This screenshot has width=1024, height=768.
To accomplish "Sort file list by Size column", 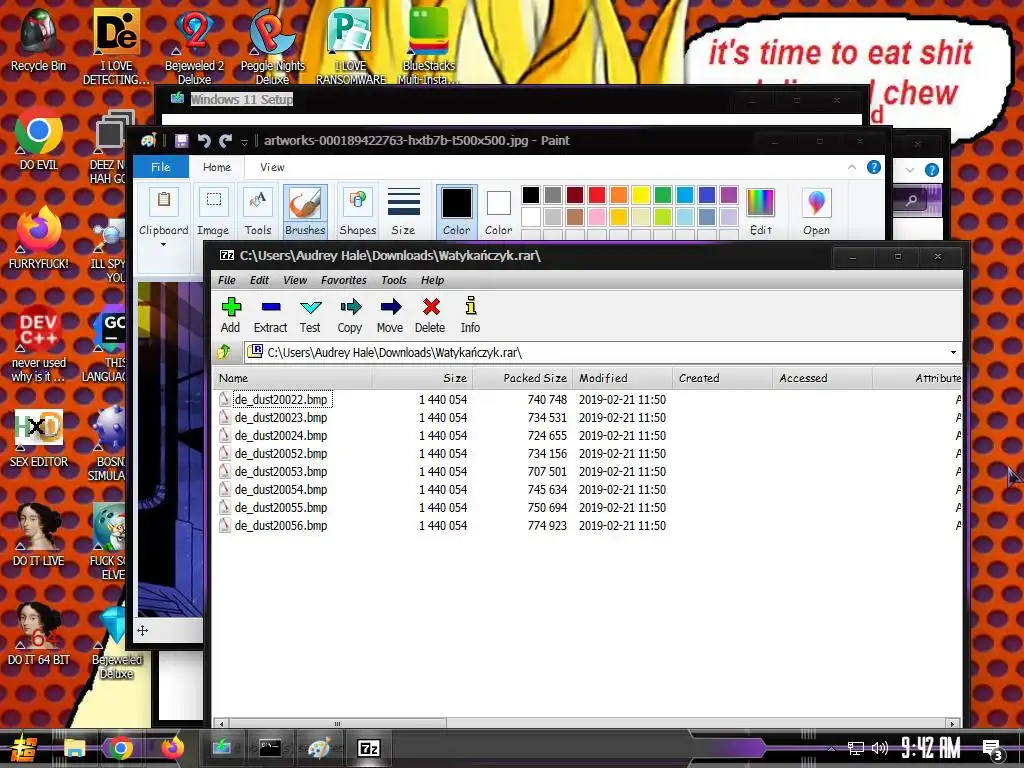I will (423, 378).
